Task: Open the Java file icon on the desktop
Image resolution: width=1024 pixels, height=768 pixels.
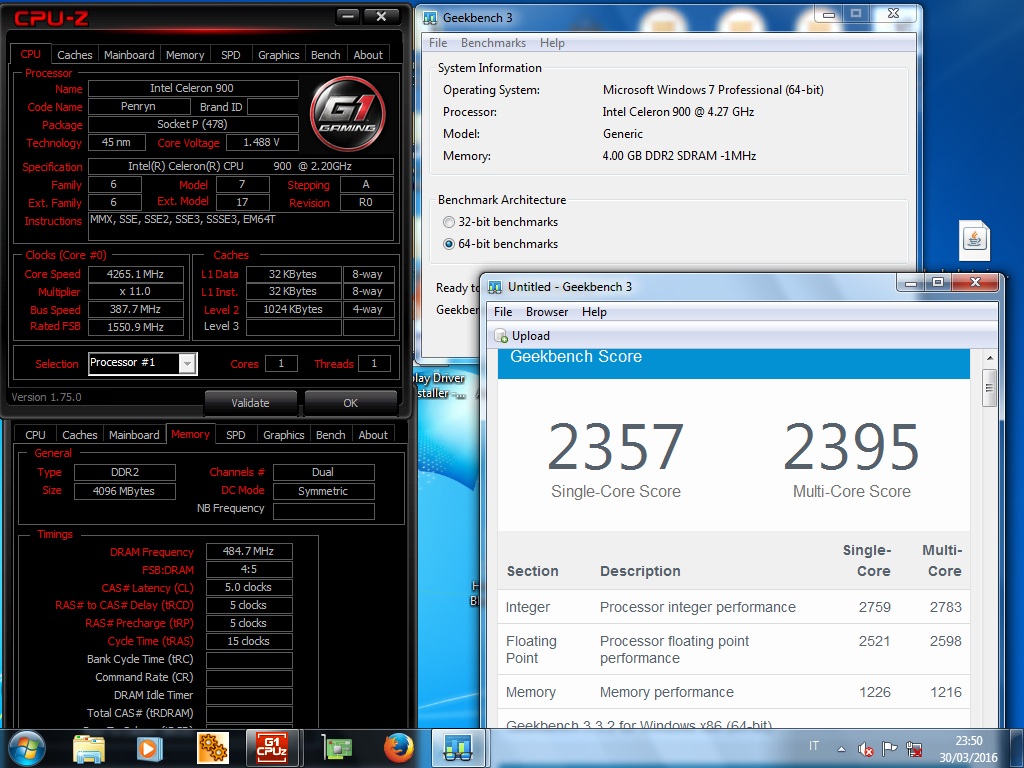Action: click(x=974, y=240)
